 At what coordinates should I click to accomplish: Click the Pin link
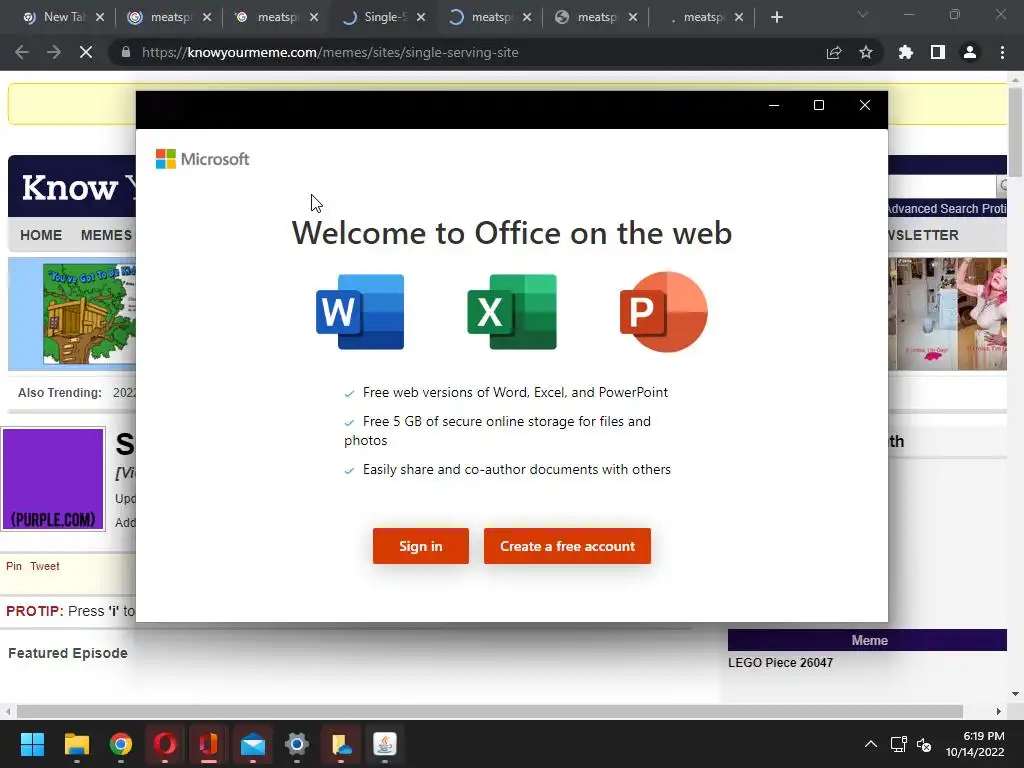pyautogui.click(x=14, y=566)
